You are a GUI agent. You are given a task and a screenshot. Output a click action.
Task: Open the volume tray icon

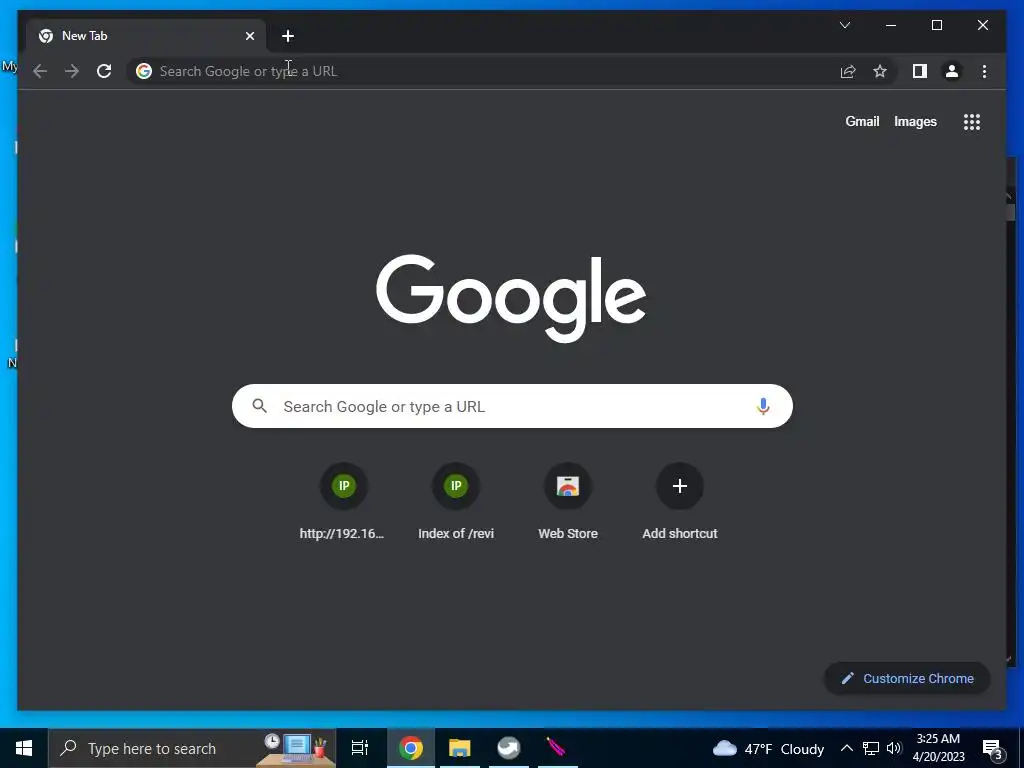tap(894, 748)
